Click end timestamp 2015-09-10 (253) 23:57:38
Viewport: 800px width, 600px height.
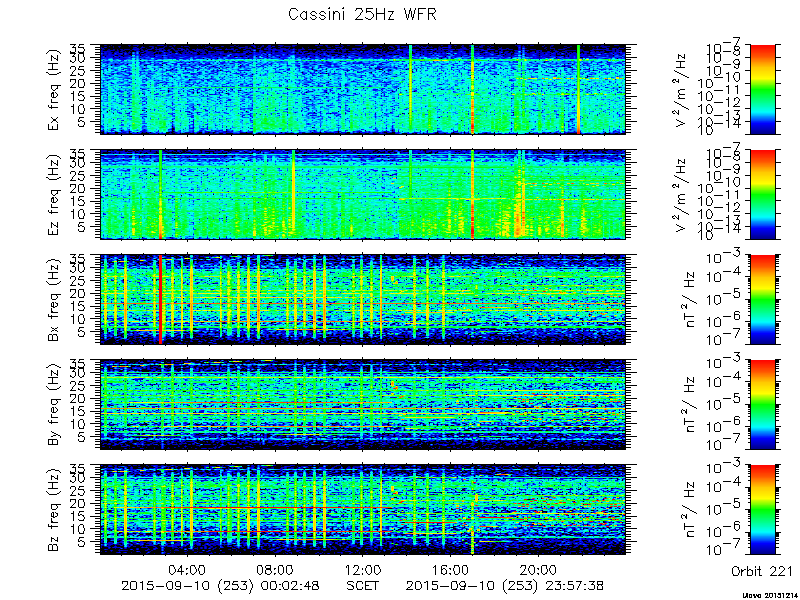(x=506, y=586)
